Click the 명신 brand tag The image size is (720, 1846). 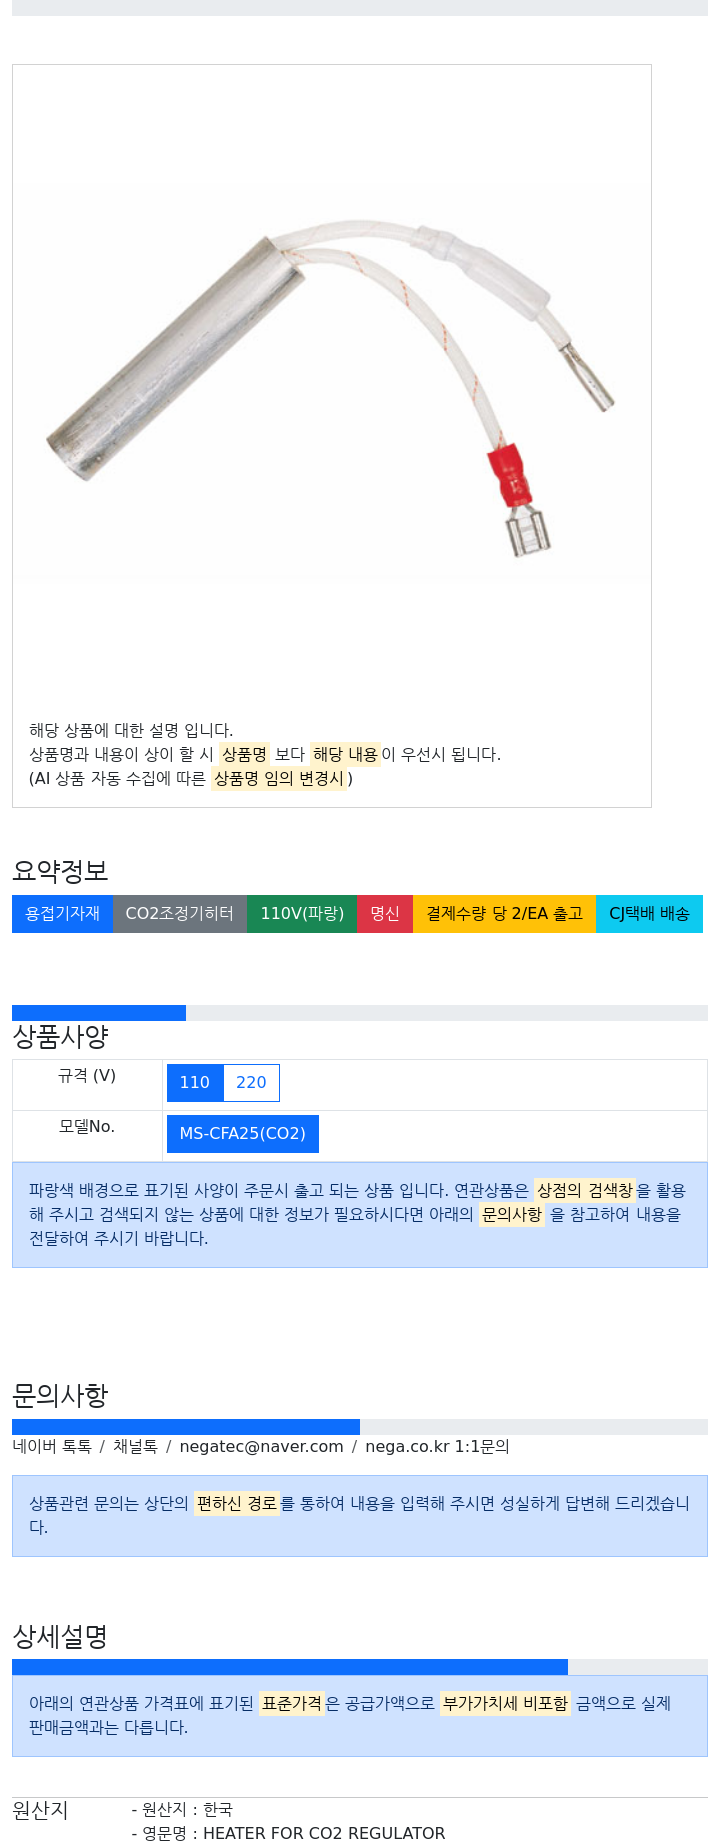385,914
